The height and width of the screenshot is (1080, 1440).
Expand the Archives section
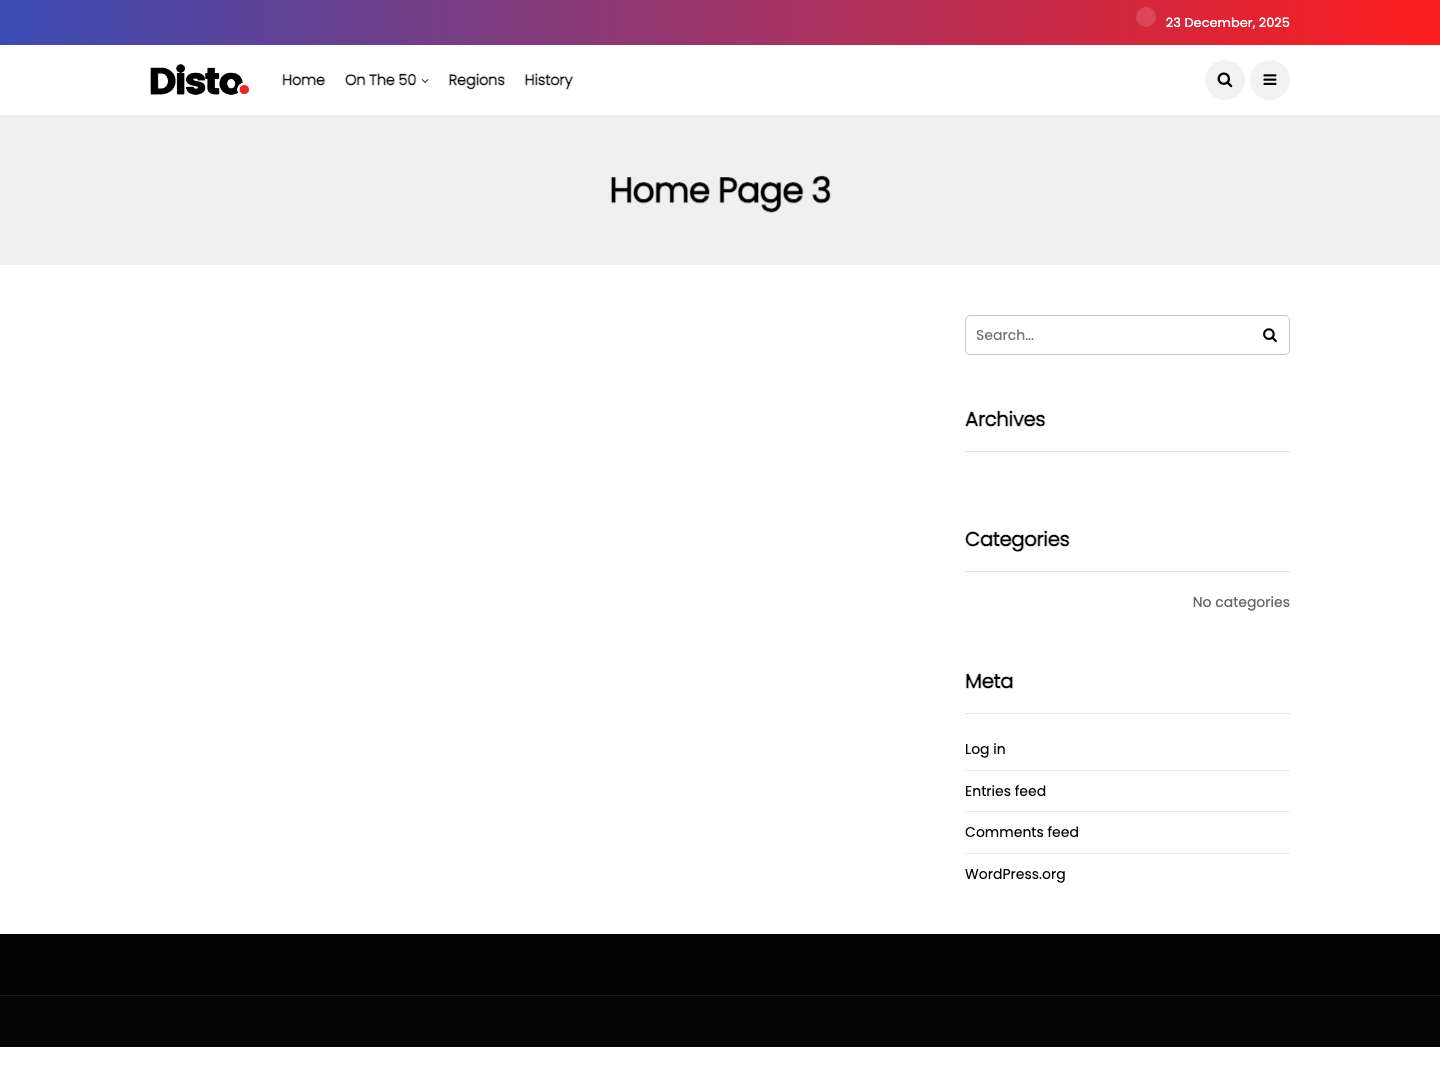coord(1004,420)
